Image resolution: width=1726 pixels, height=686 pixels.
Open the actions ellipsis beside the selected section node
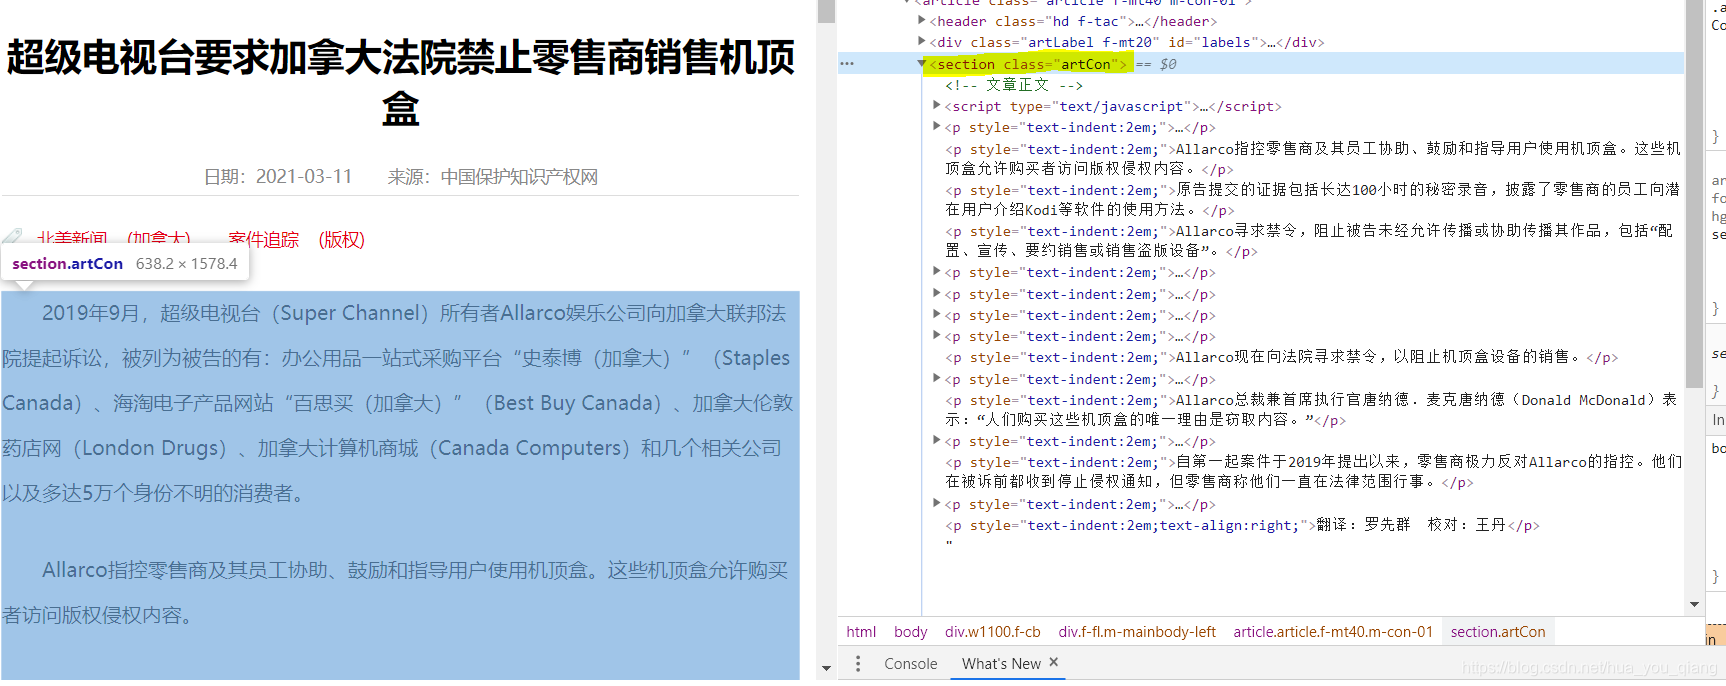(x=847, y=63)
